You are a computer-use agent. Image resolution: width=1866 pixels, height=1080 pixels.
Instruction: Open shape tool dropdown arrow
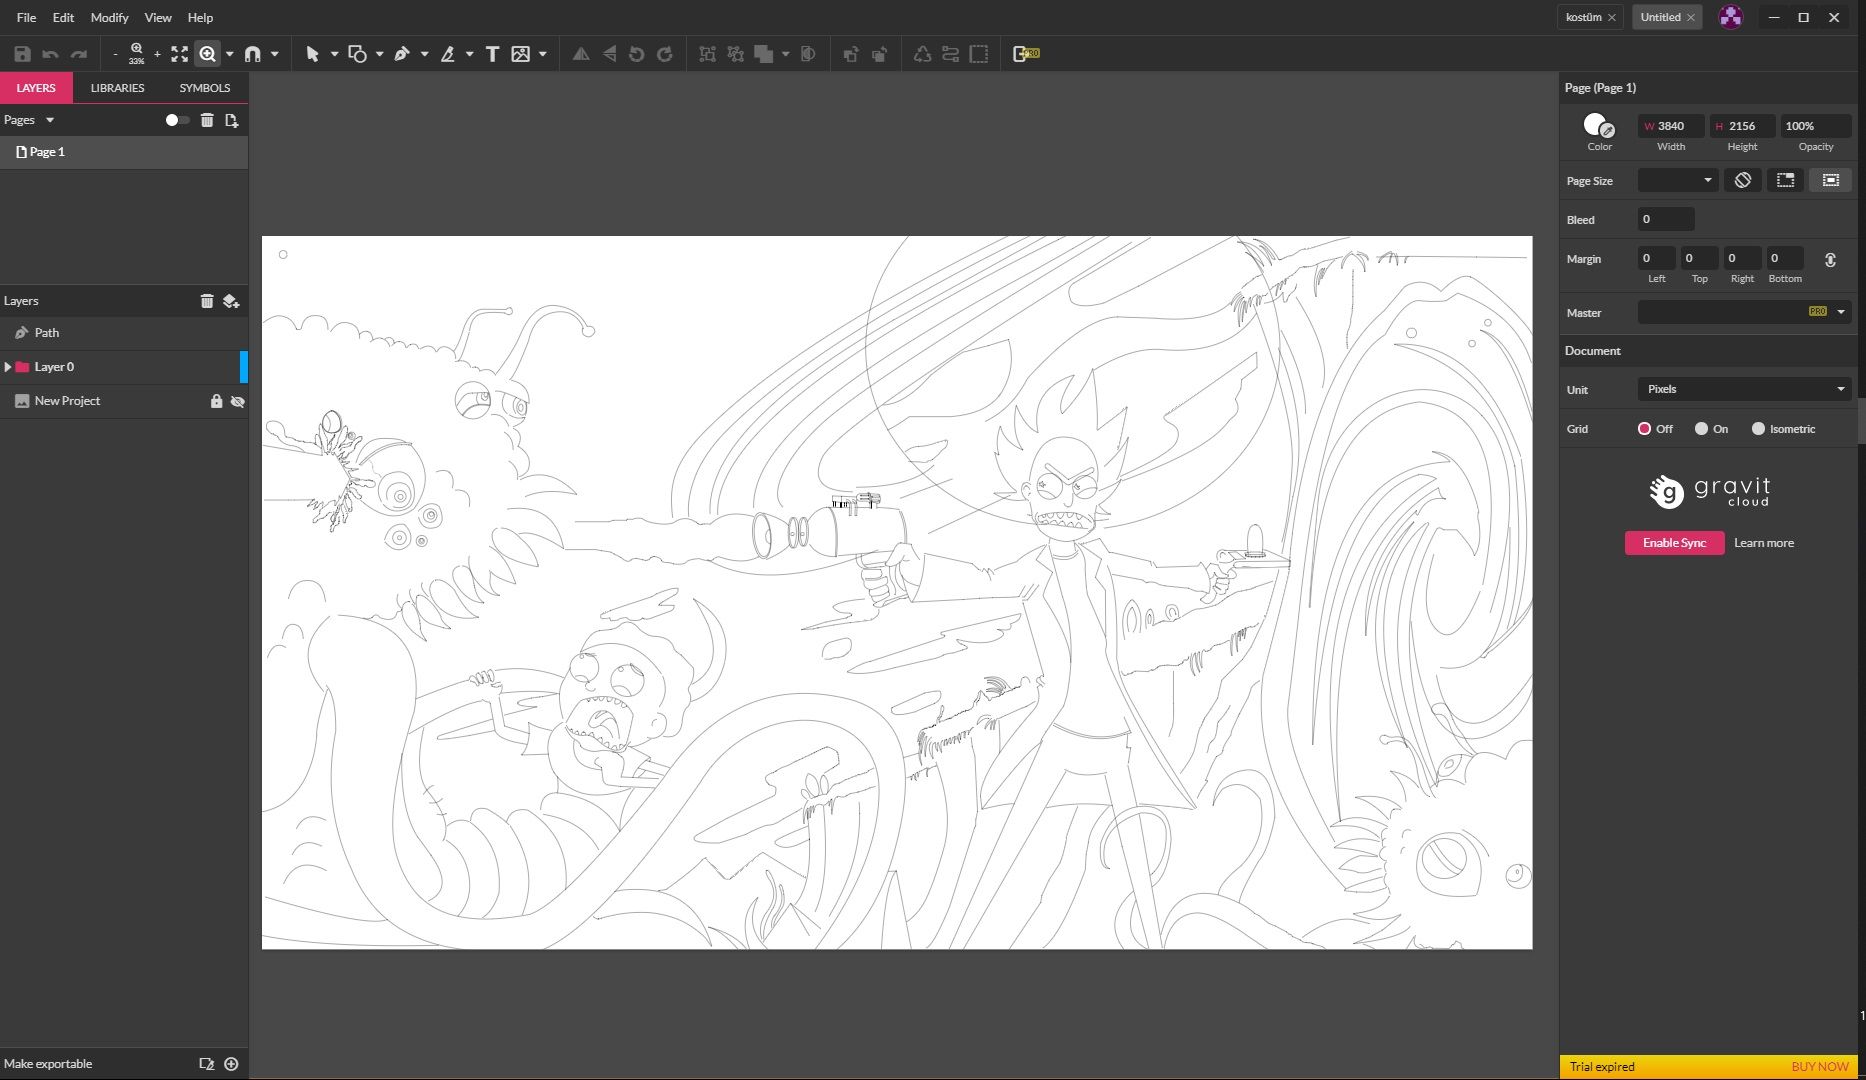(379, 54)
